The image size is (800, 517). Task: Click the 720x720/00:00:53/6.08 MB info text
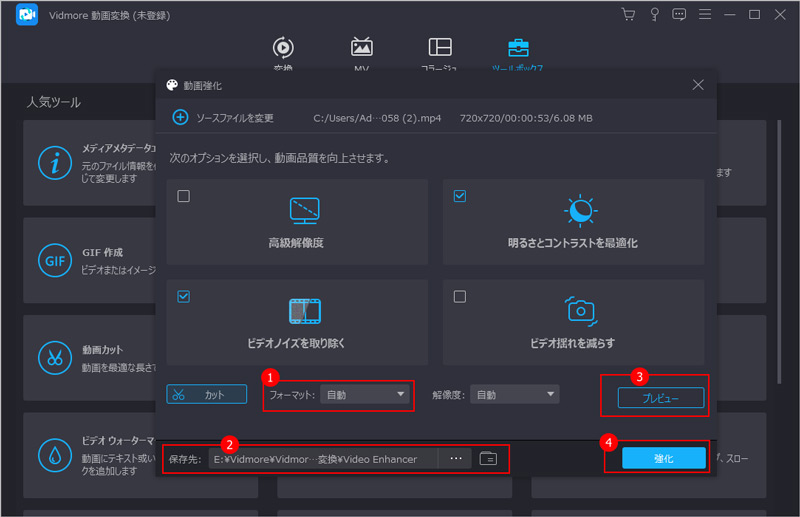(x=526, y=118)
